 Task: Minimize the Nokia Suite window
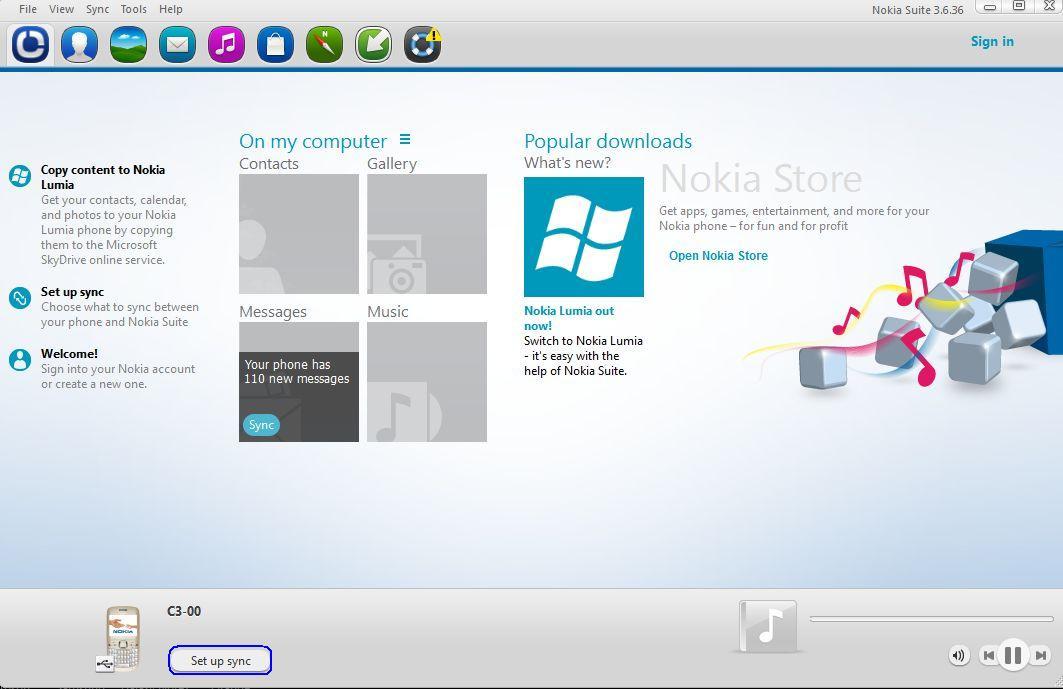coord(990,7)
